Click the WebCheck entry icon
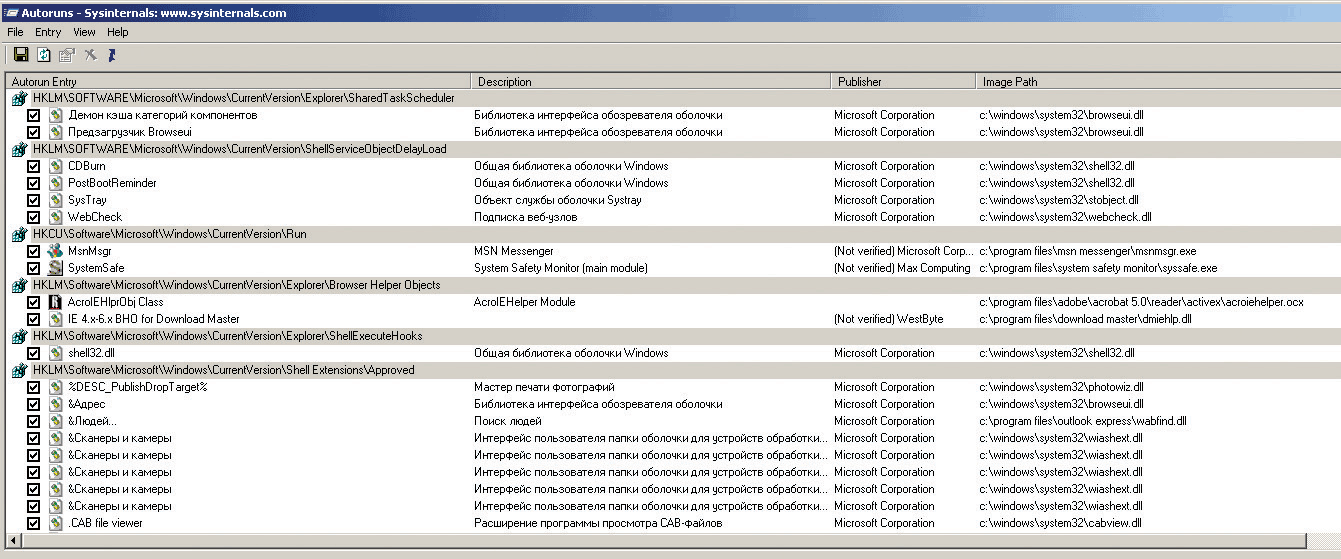 (x=56, y=217)
